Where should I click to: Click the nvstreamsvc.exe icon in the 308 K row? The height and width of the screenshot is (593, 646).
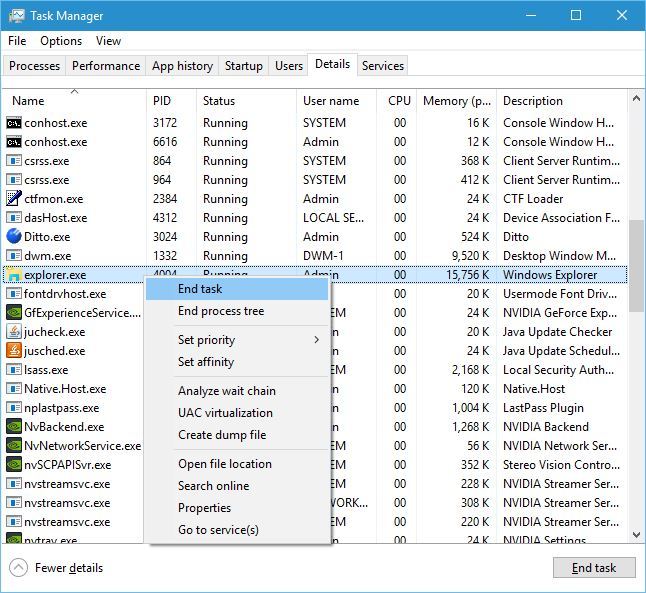(x=14, y=502)
